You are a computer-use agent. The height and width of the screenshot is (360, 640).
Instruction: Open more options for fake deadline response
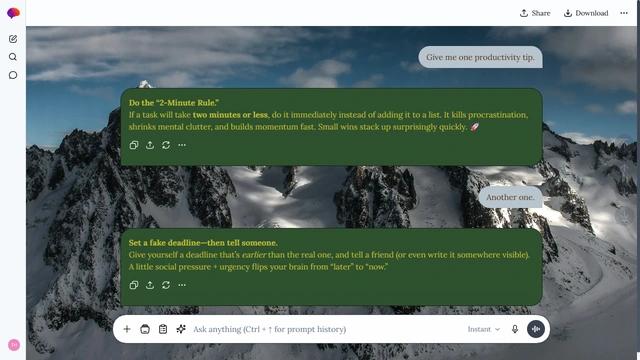coord(182,285)
